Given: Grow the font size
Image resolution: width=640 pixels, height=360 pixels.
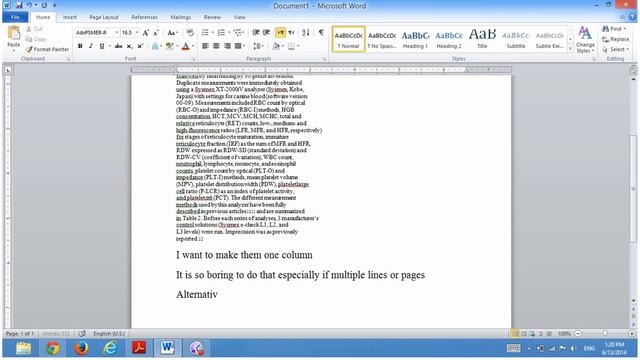Looking at the screenshot, I should pyautogui.click(x=145, y=33).
